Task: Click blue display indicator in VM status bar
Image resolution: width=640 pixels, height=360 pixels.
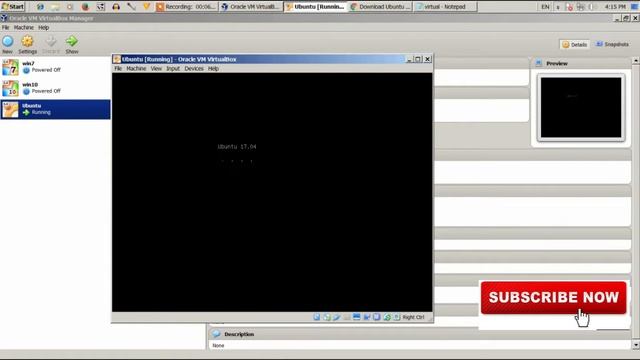Action: tap(356, 317)
